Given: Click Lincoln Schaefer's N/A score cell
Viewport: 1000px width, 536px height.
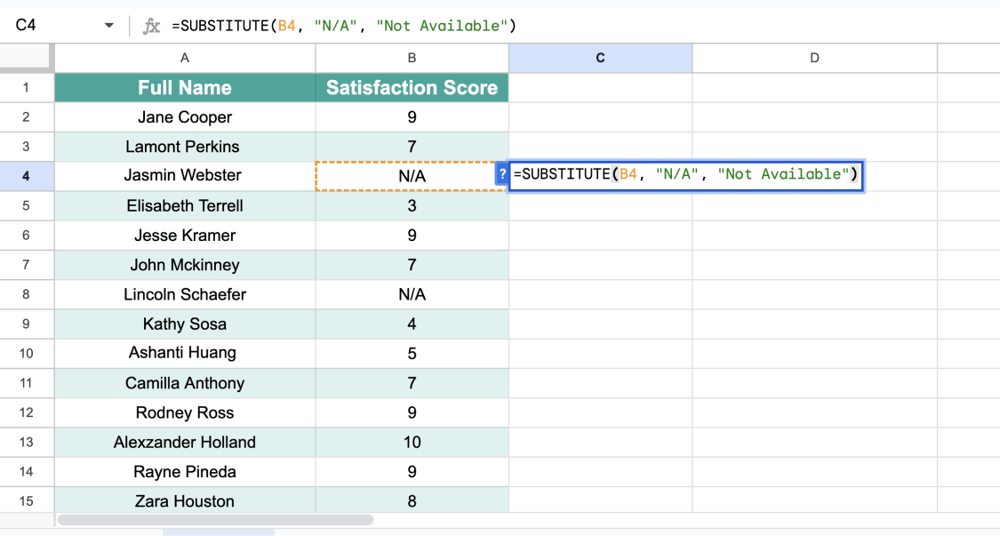Looking at the screenshot, I should (411, 294).
